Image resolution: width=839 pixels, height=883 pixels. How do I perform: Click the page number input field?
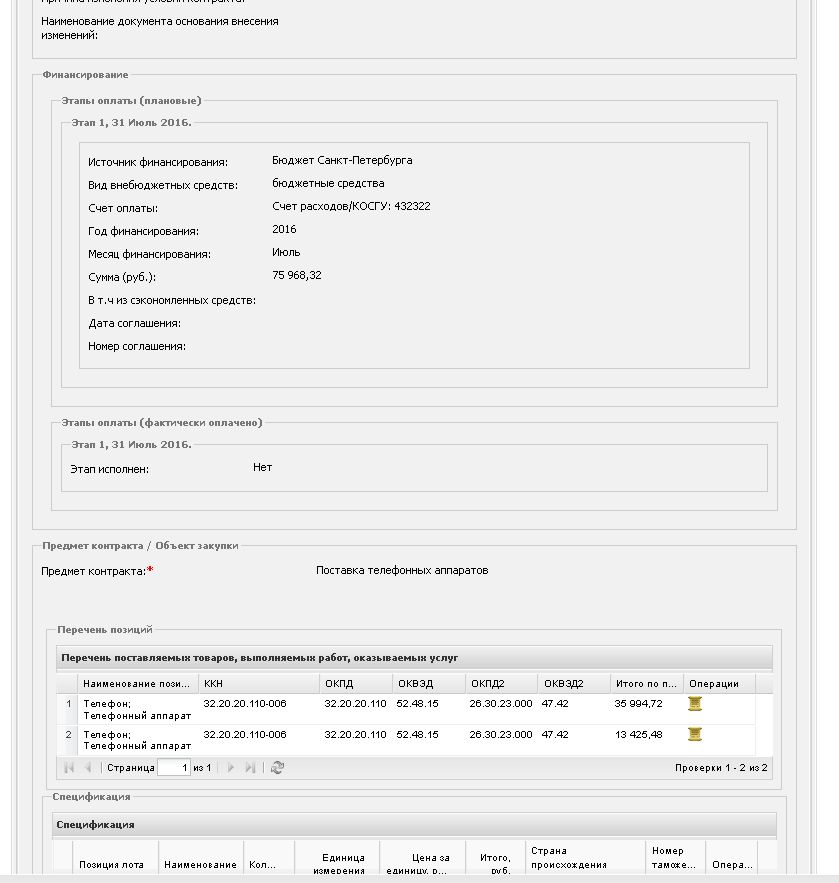[173, 768]
